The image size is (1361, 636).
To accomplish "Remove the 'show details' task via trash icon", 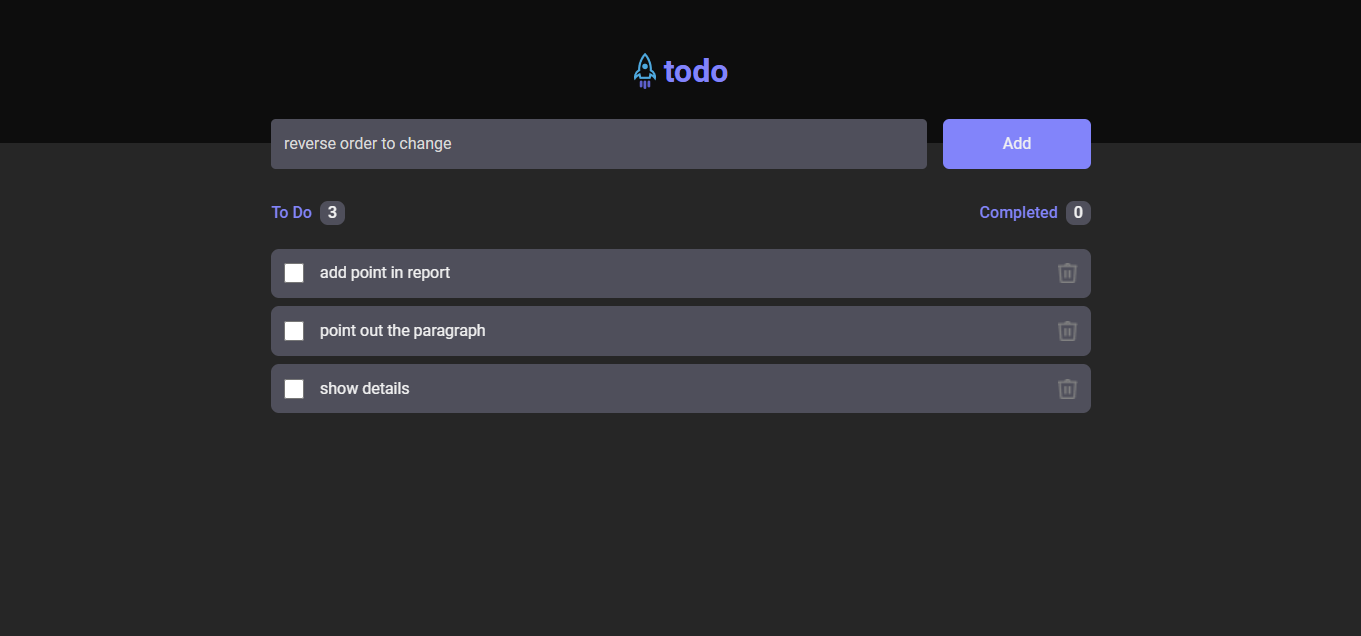I will 1067,389.
